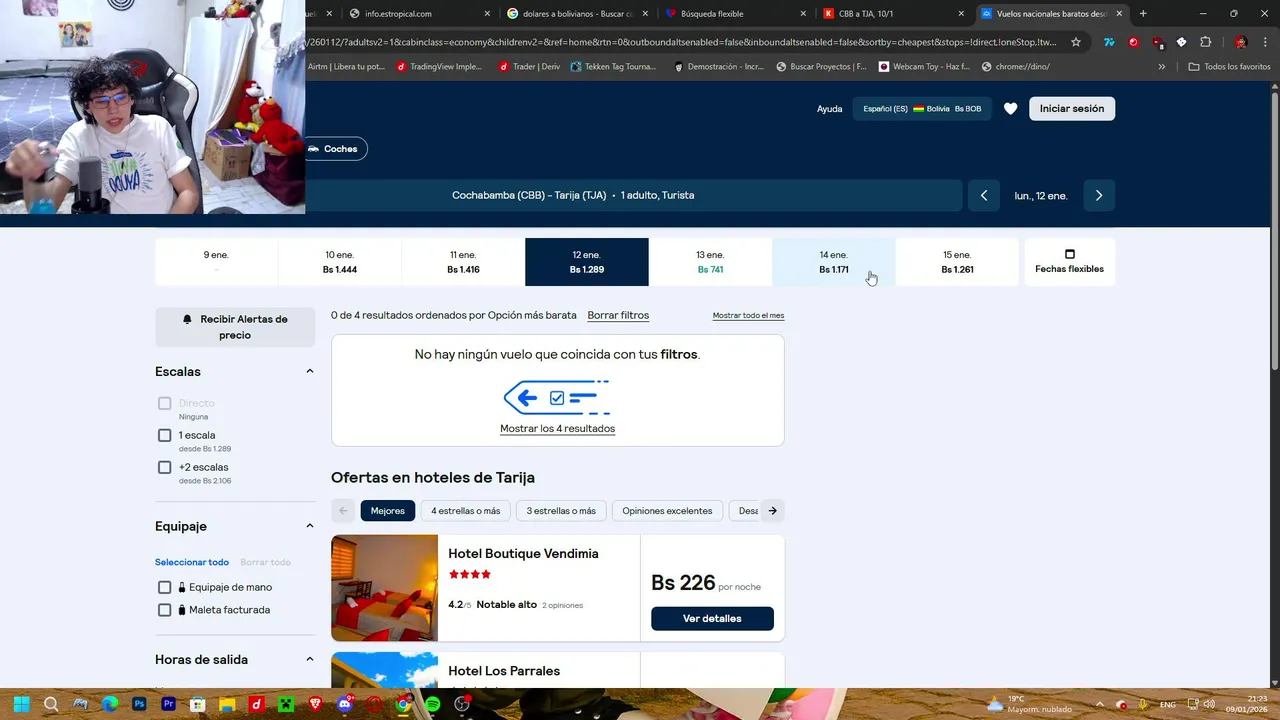
Task: Collapse the Escalas filter section
Action: [x=309, y=372]
